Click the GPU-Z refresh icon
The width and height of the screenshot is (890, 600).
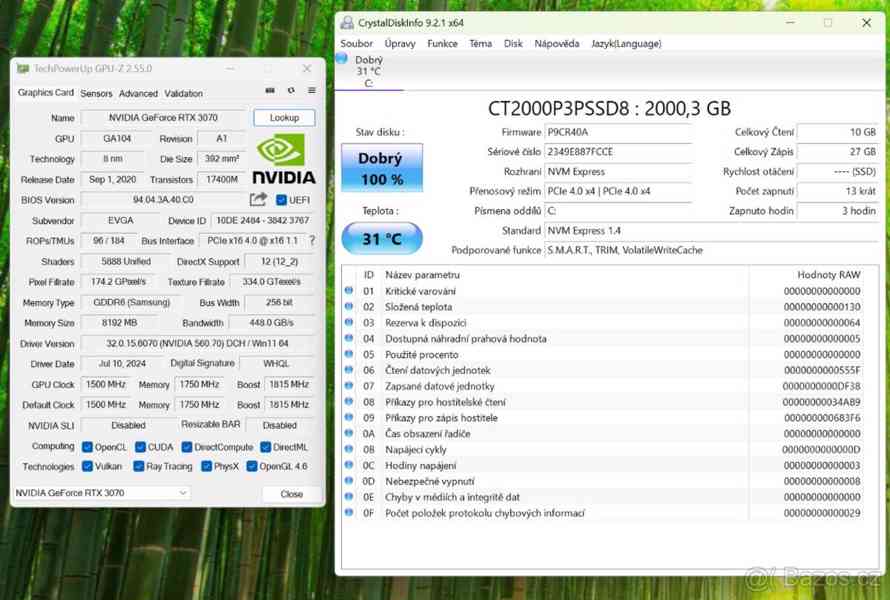point(291,90)
